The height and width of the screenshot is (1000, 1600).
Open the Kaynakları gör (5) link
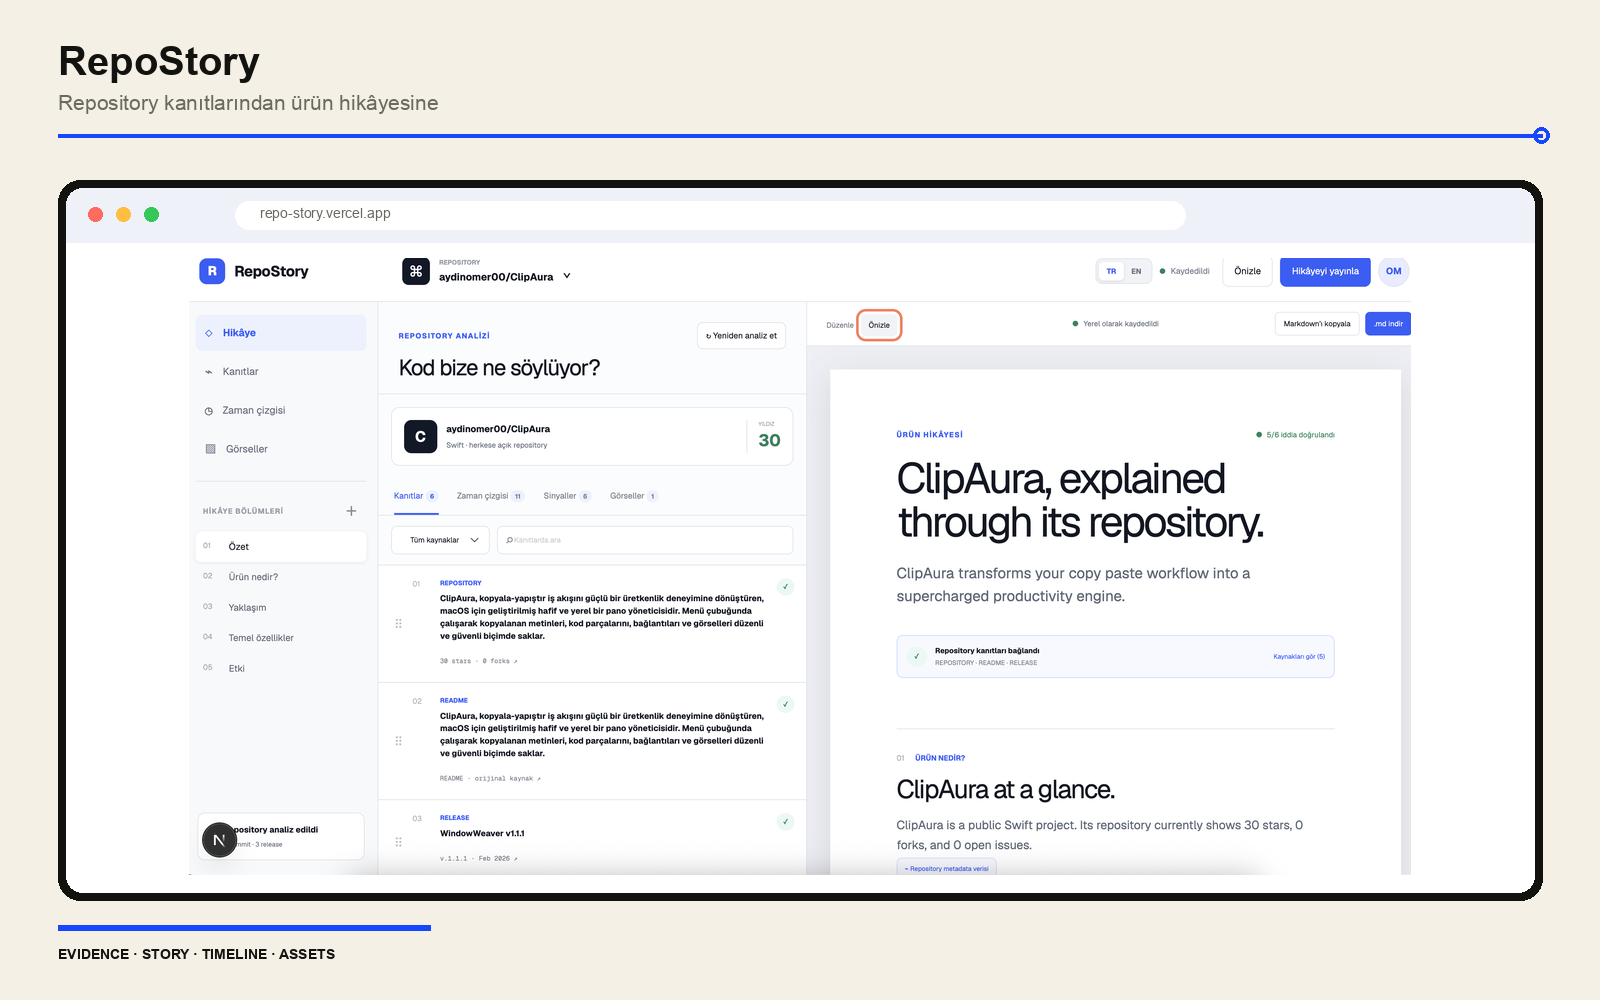click(x=1299, y=657)
